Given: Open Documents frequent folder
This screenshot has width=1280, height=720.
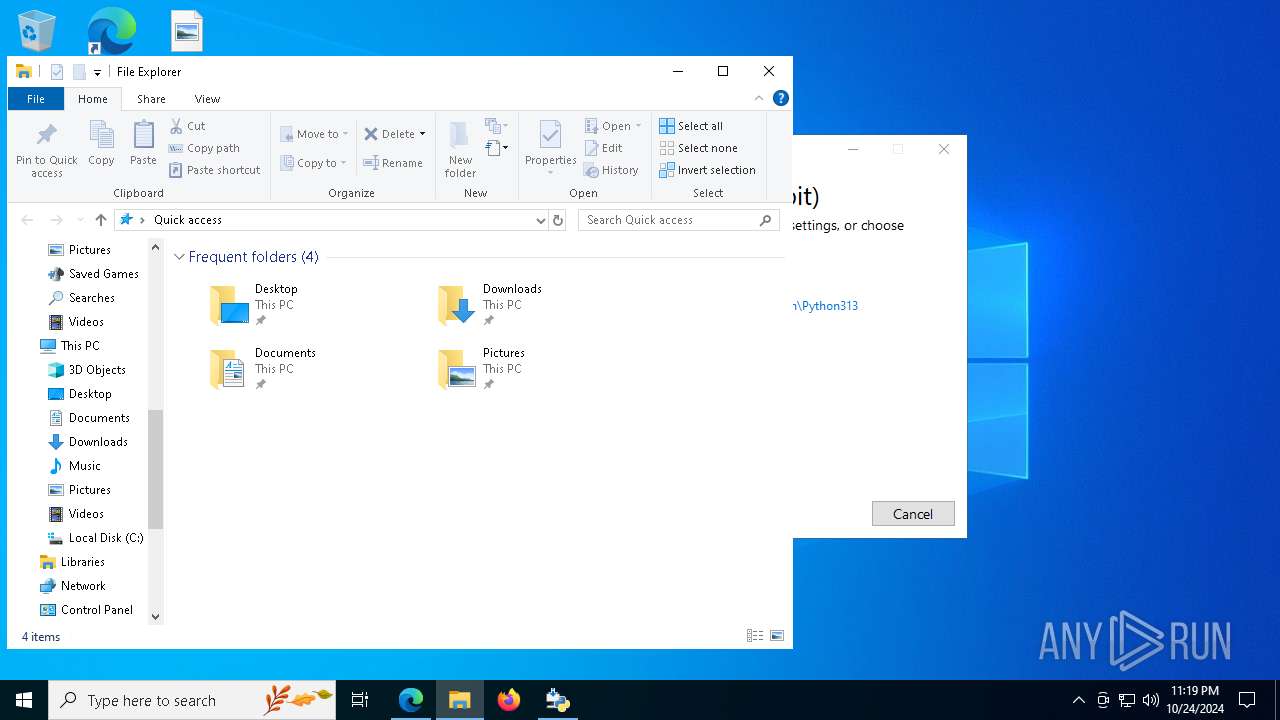Looking at the screenshot, I should [263, 369].
